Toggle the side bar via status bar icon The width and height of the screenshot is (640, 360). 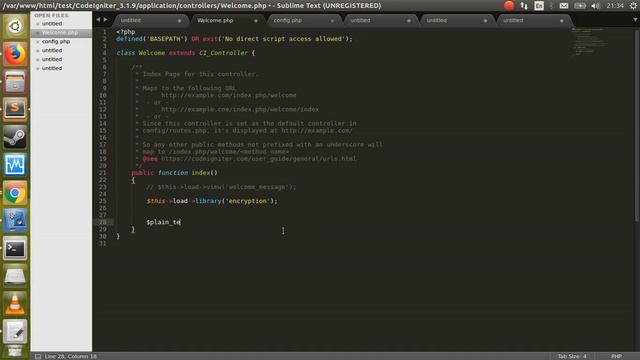(38, 356)
